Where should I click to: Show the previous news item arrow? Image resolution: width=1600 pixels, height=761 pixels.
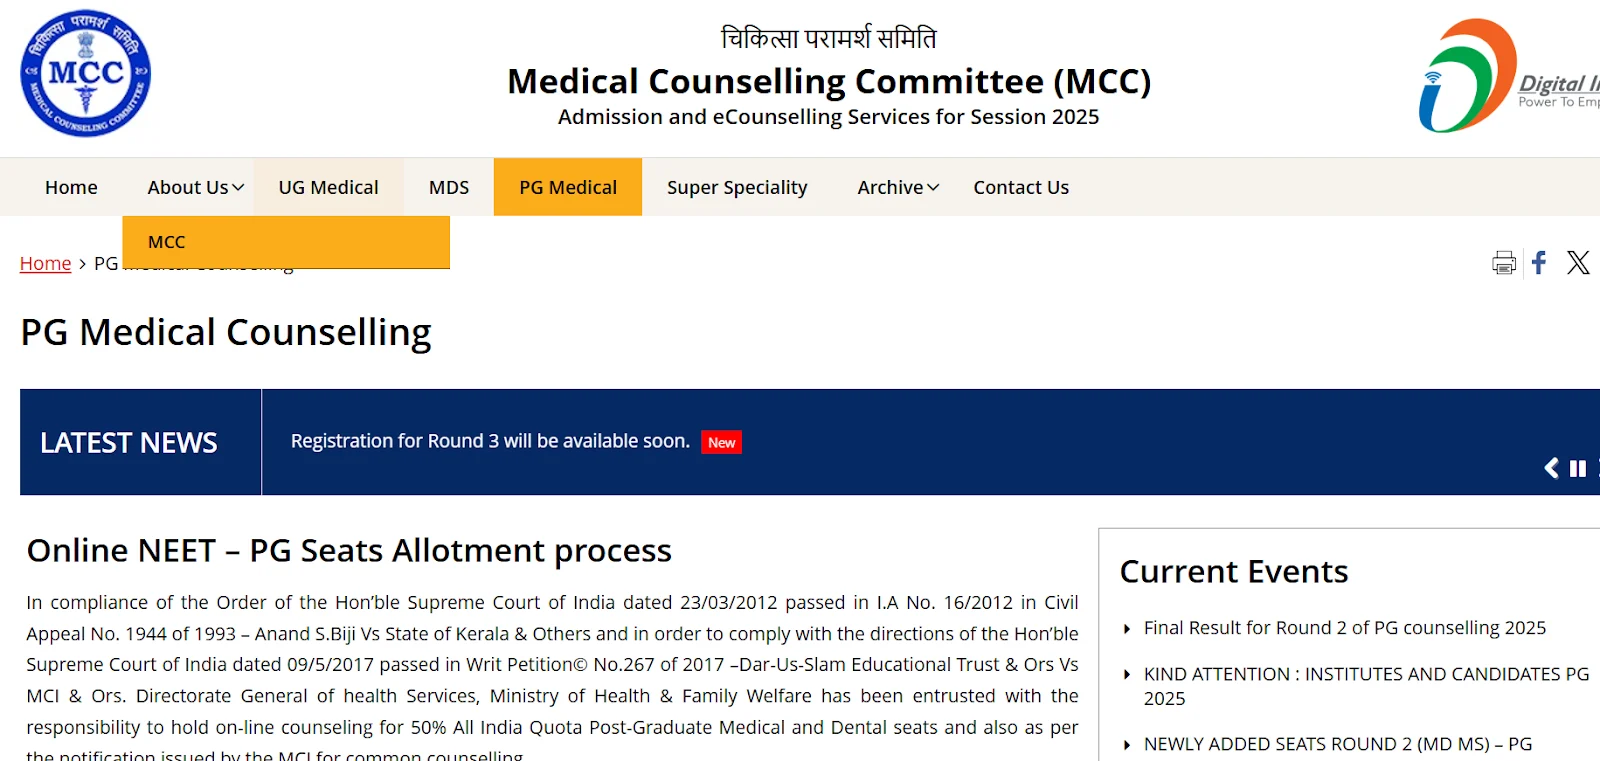coord(1552,467)
